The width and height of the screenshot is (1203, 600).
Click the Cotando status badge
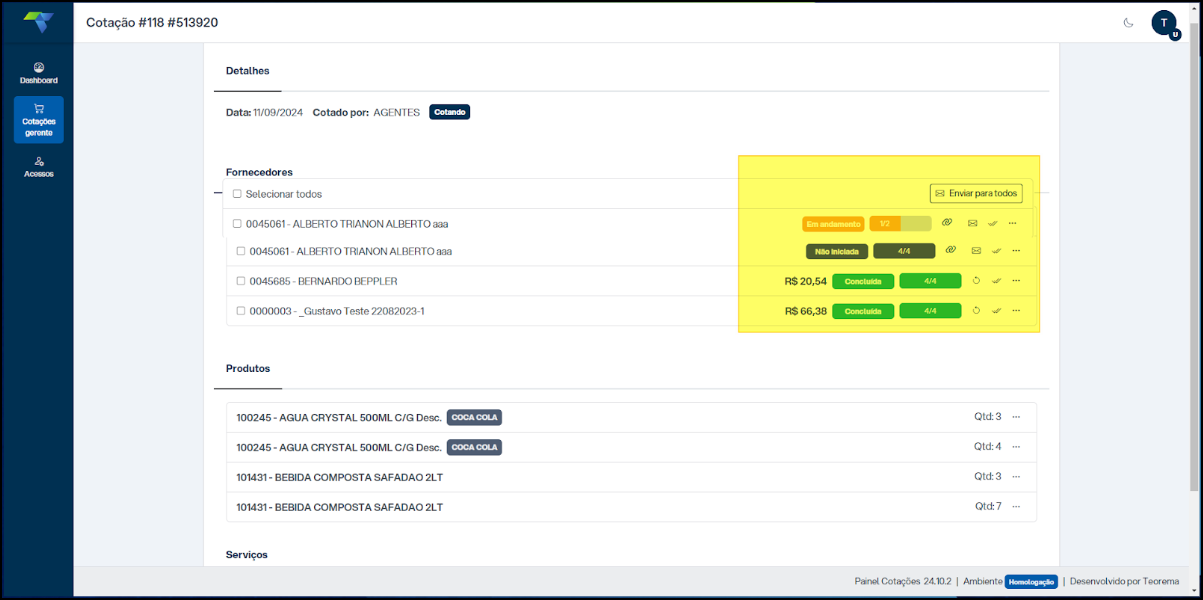click(x=450, y=112)
